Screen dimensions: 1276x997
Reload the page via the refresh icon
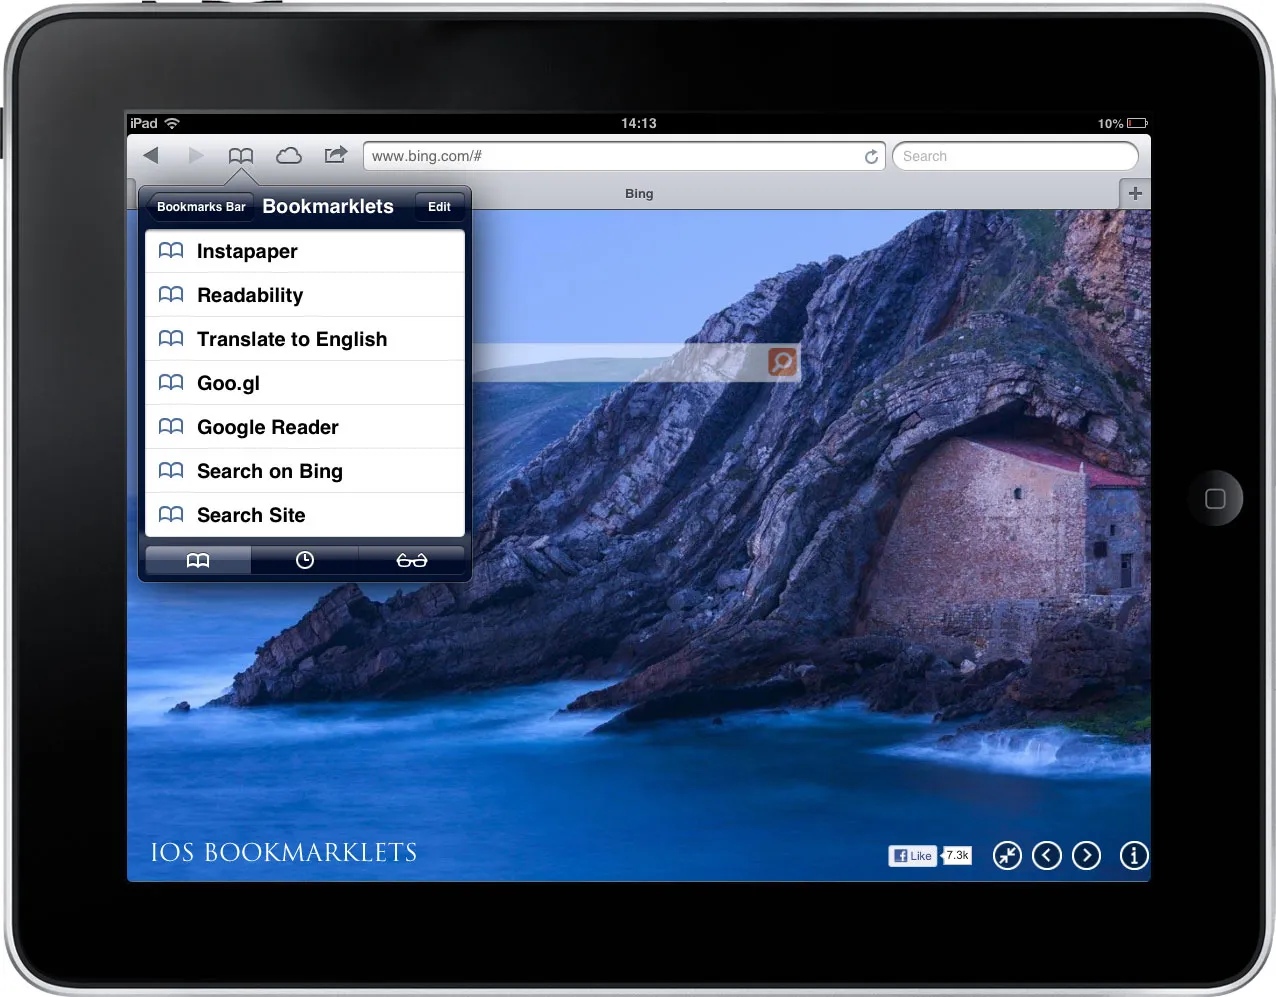871,156
